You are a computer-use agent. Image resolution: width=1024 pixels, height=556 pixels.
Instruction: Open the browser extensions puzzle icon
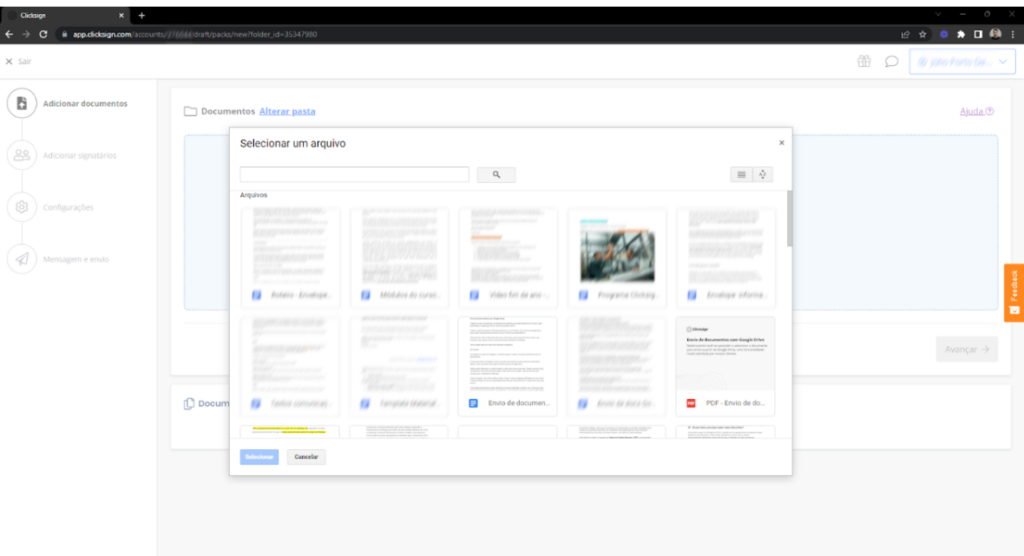coord(961,34)
